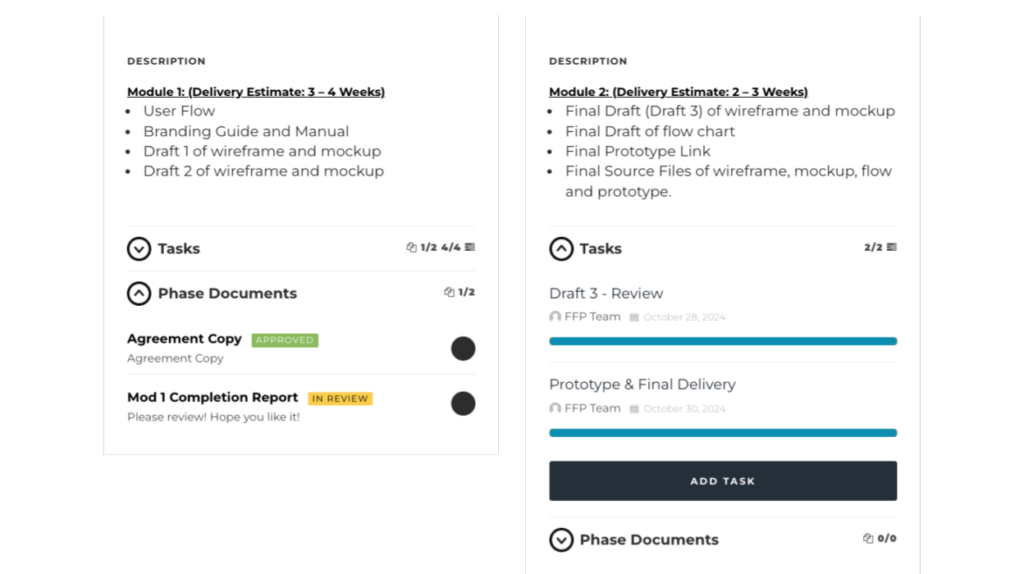The width and height of the screenshot is (1024, 574).
Task: Click the list icon after 4/4 count
Action: click(470, 247)
